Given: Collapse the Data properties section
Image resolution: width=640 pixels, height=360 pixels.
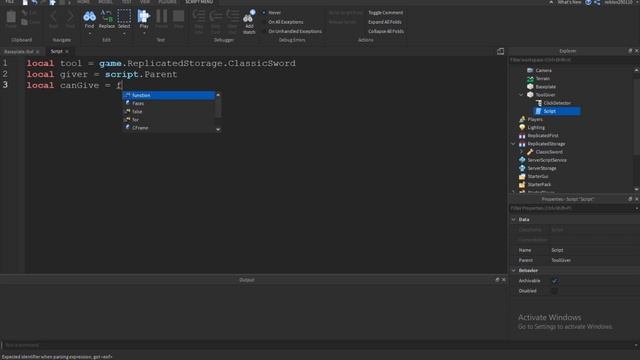Looking at the screenshot, I should click(513, 220).
